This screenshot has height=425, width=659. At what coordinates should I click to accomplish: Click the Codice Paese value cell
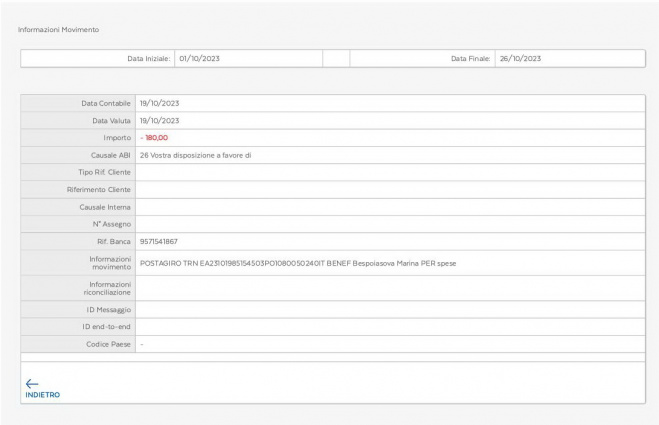click(390, 345)
